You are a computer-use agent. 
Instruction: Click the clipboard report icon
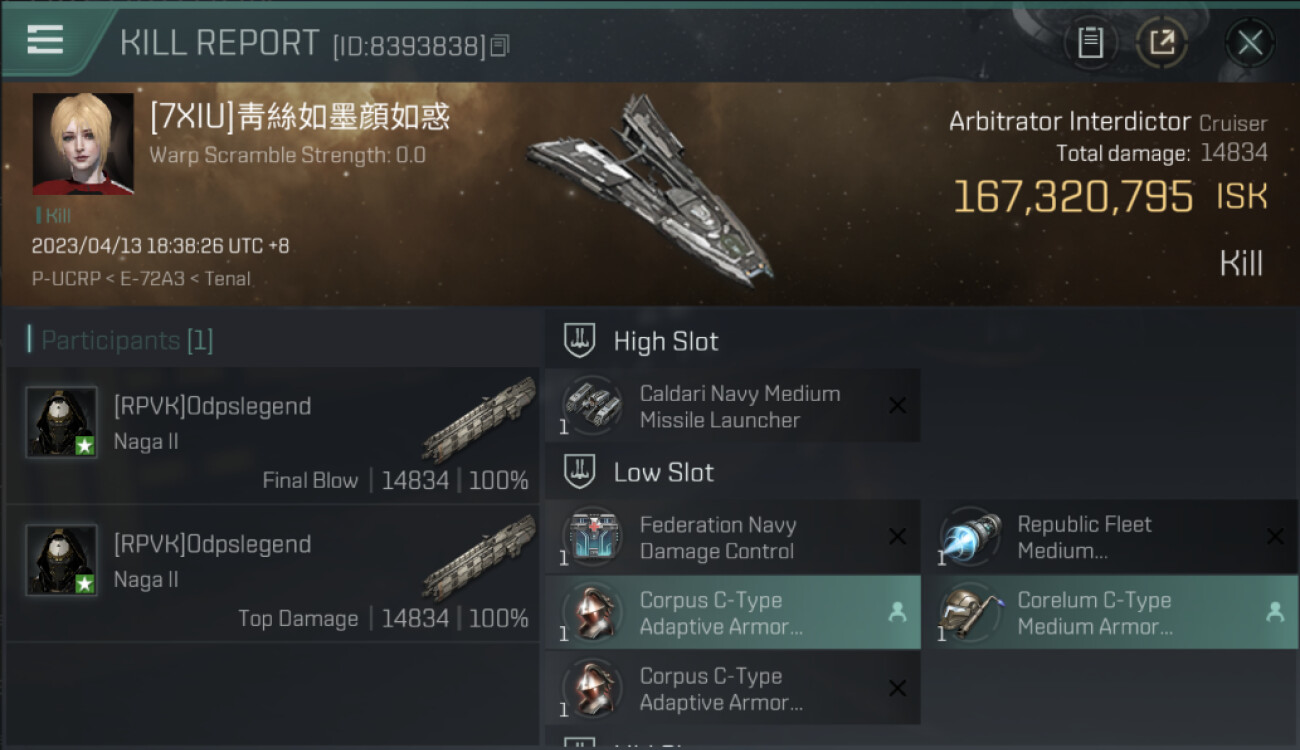pos(1090,42)
